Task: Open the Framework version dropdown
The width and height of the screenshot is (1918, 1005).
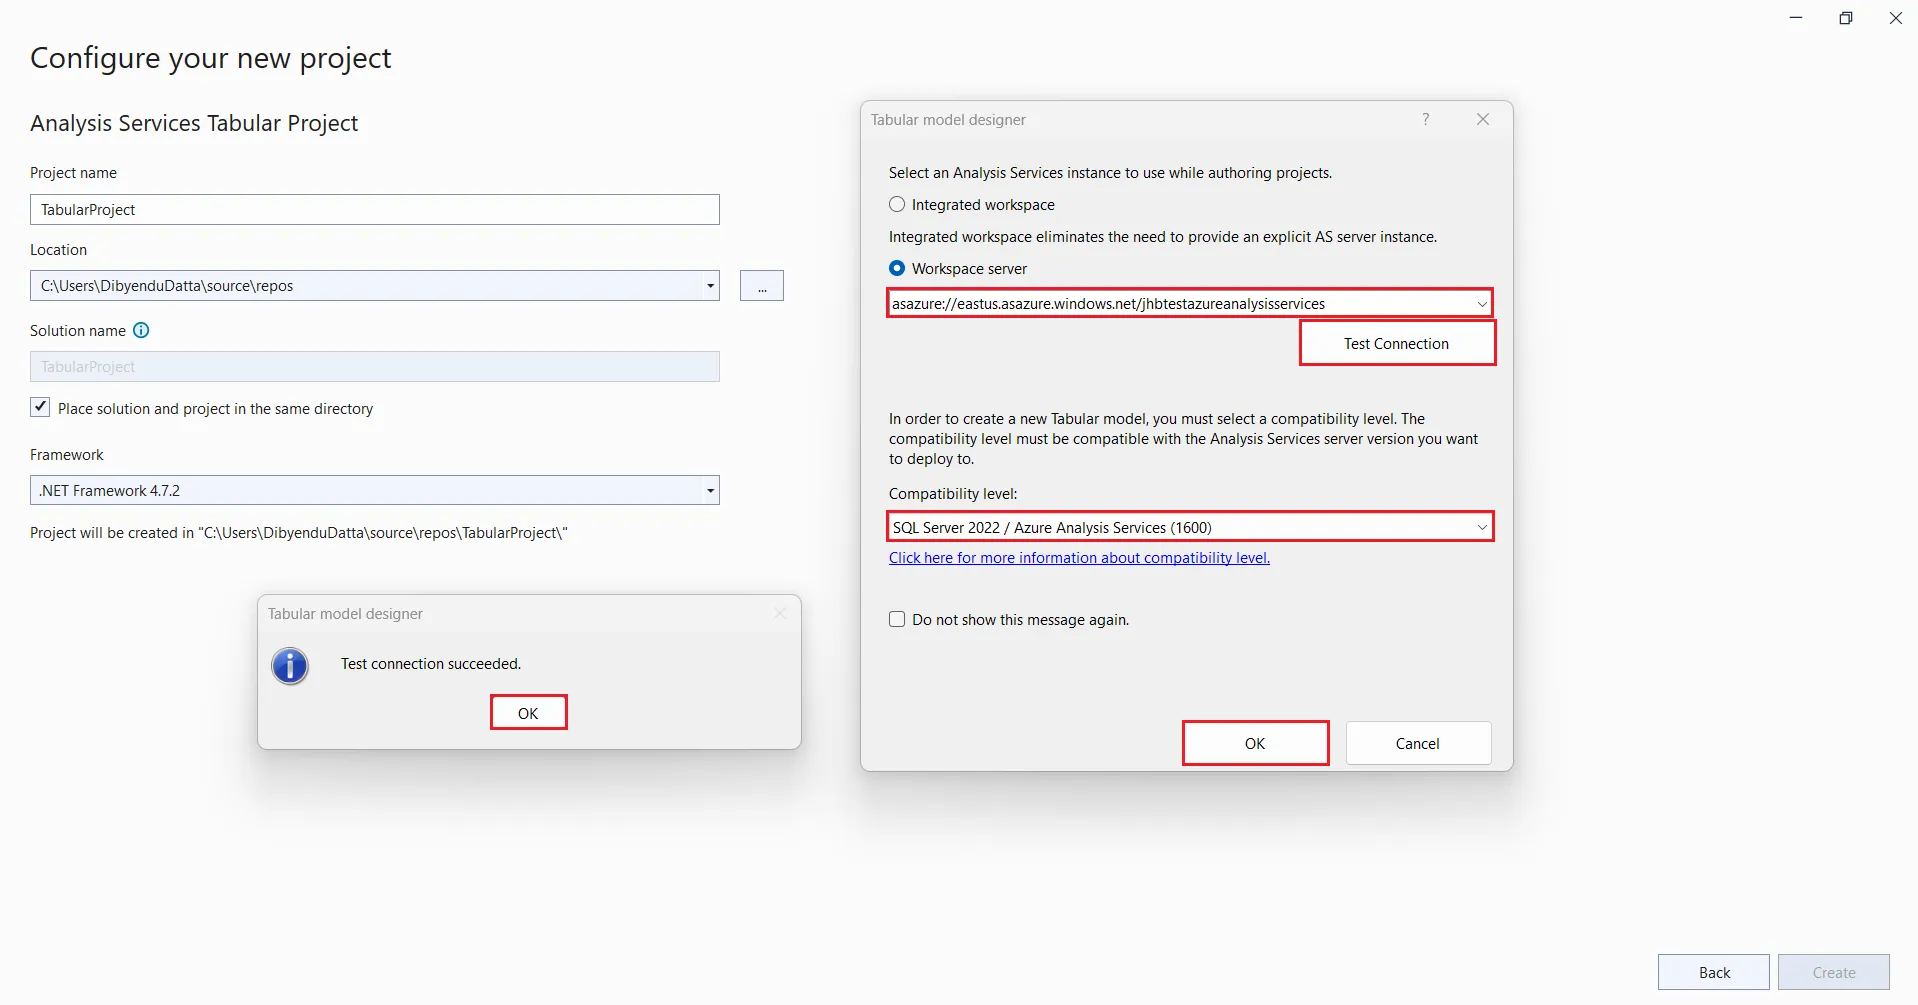Action: coord(710,491)
